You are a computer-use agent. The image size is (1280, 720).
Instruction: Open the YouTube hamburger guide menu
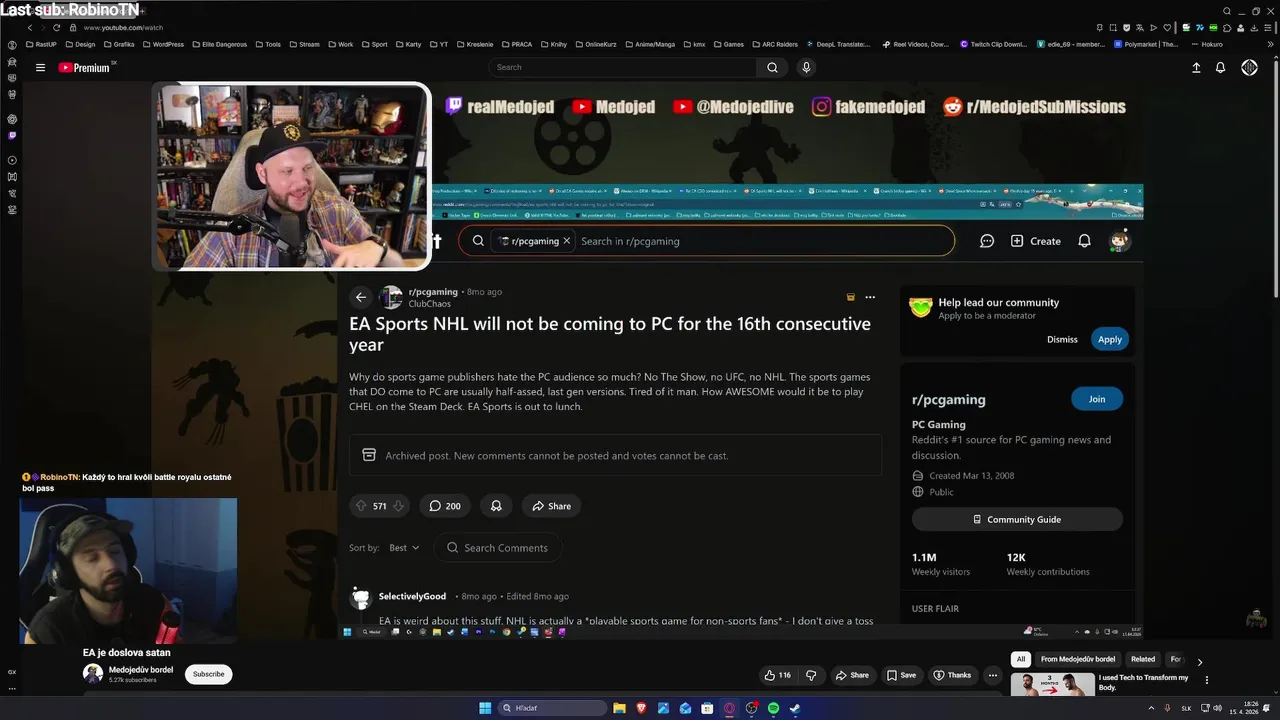40,68
